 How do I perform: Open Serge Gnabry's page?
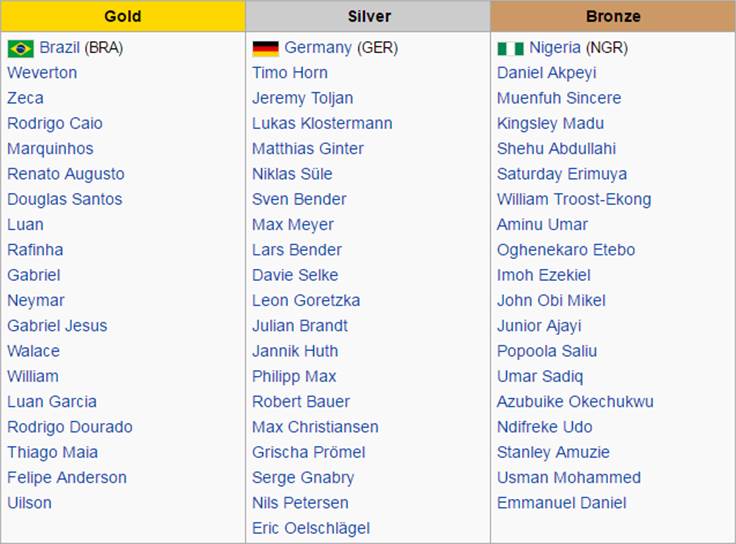[x=303, y=478]
